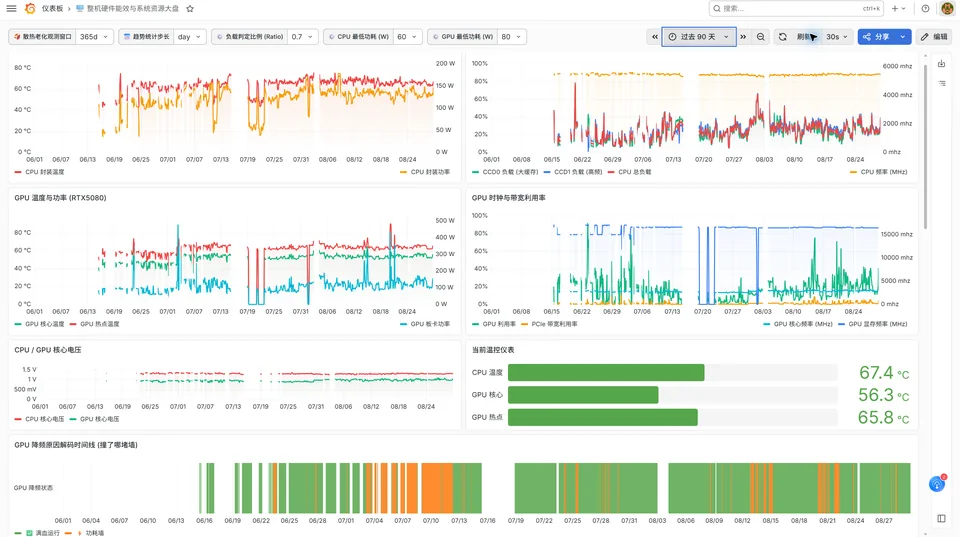960x537 pixels.
Task: Click the 67.4 °C value
Action: [884, 372]
